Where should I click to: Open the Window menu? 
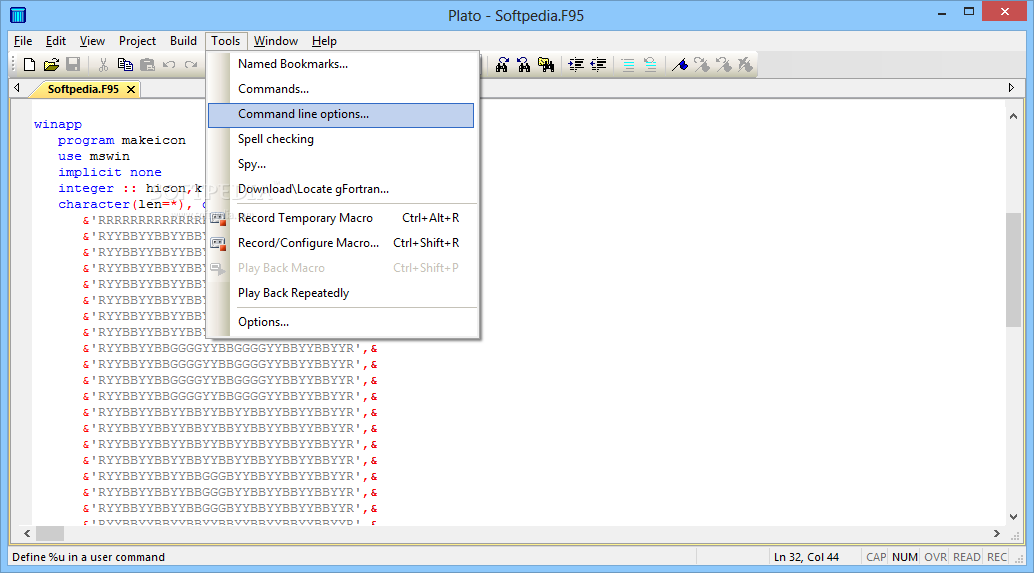click(x=276, y=41)
